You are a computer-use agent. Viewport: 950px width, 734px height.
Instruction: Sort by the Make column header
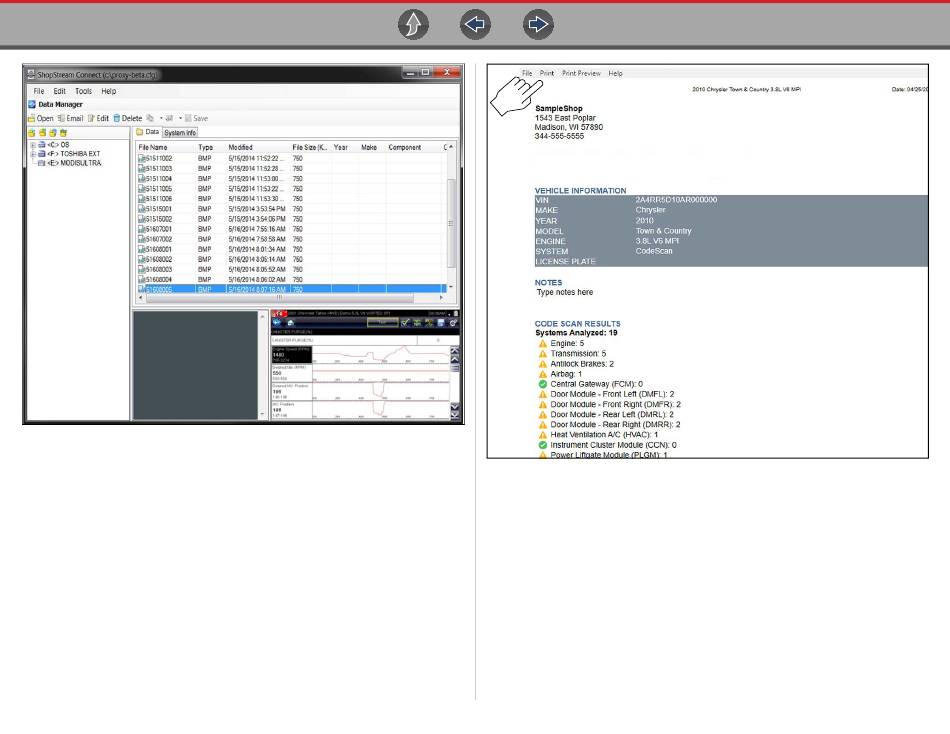pyautogui.click(x=371, y=147)
